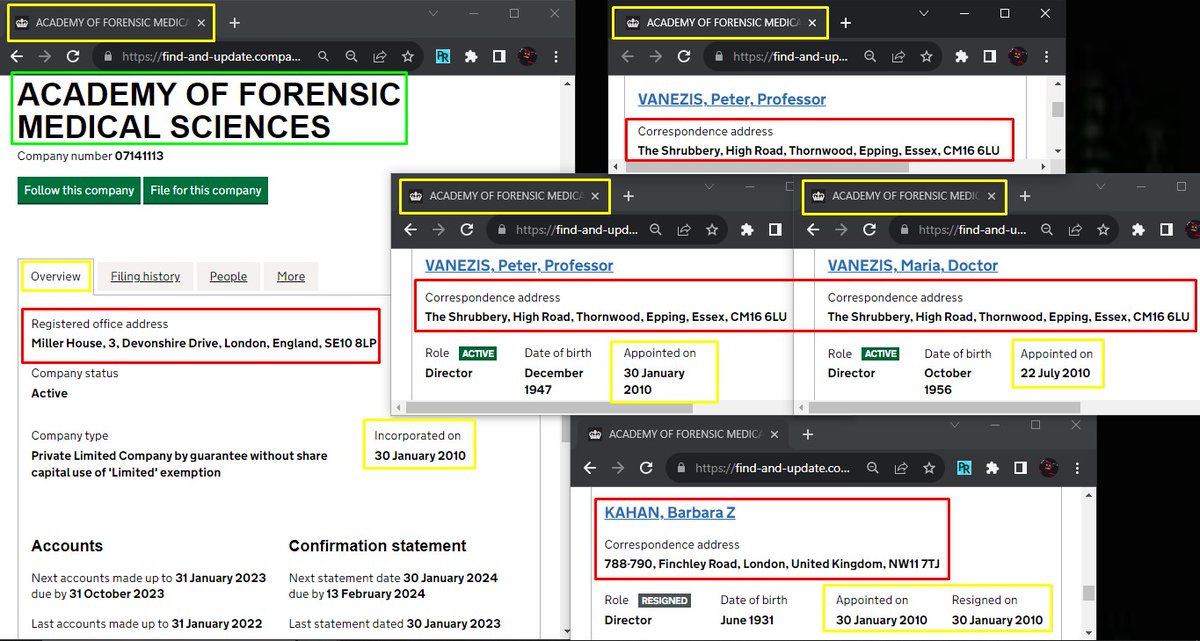Click Follow this company button
The width and height of the screenshot is (1200, 641).
pos(79,190)
